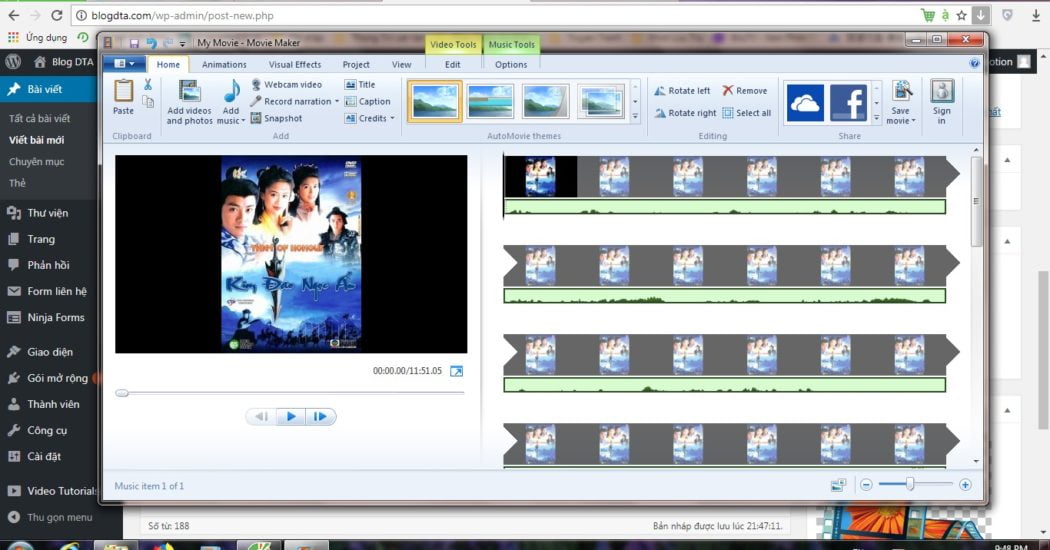Click the Copy icon below scissors
Screen dimensions: 1050x550
148,101
